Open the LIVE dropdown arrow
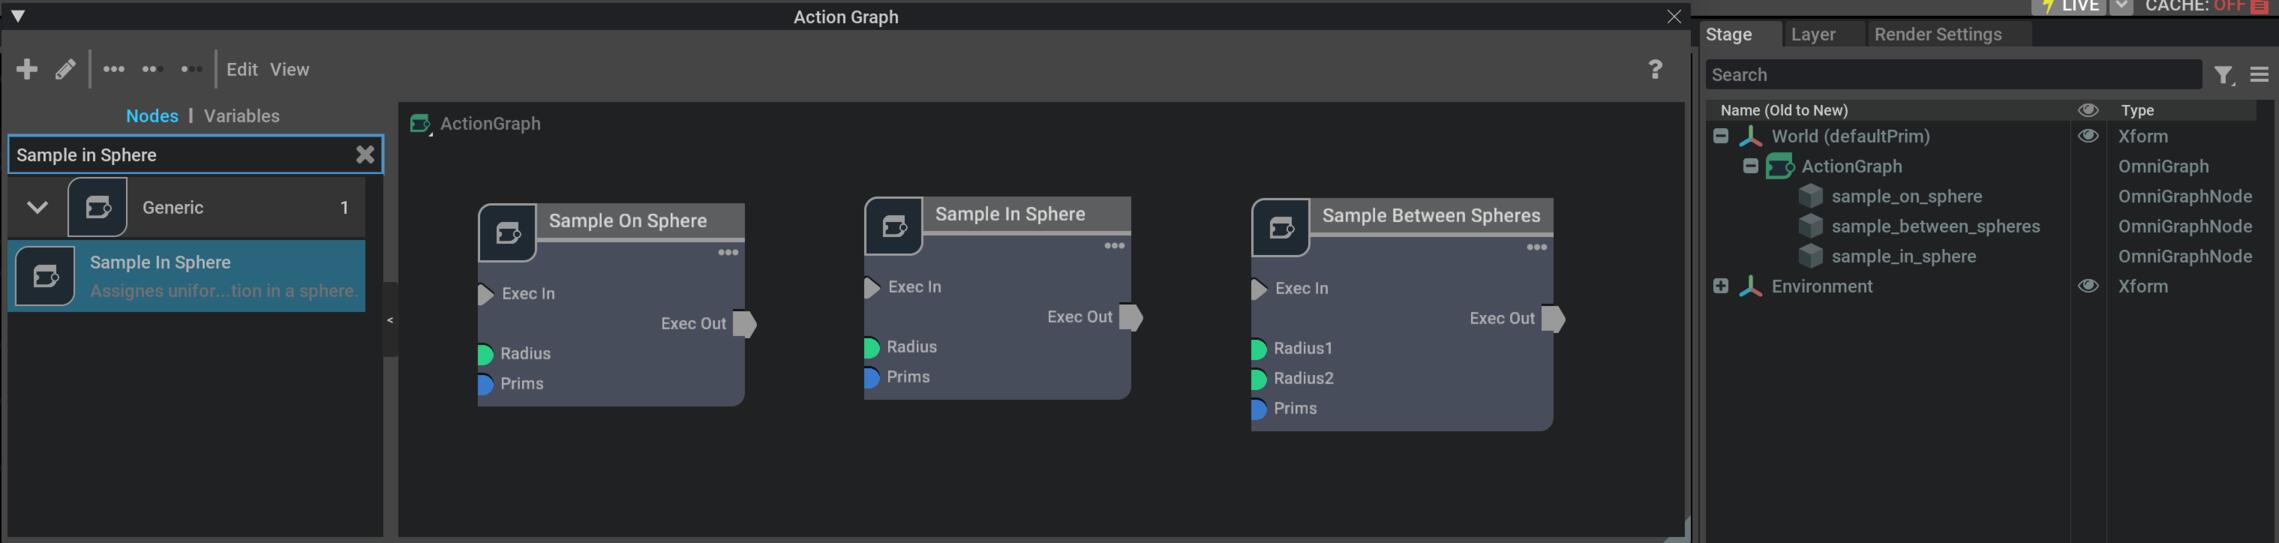2279x543 pixels. pos(2120,7)
